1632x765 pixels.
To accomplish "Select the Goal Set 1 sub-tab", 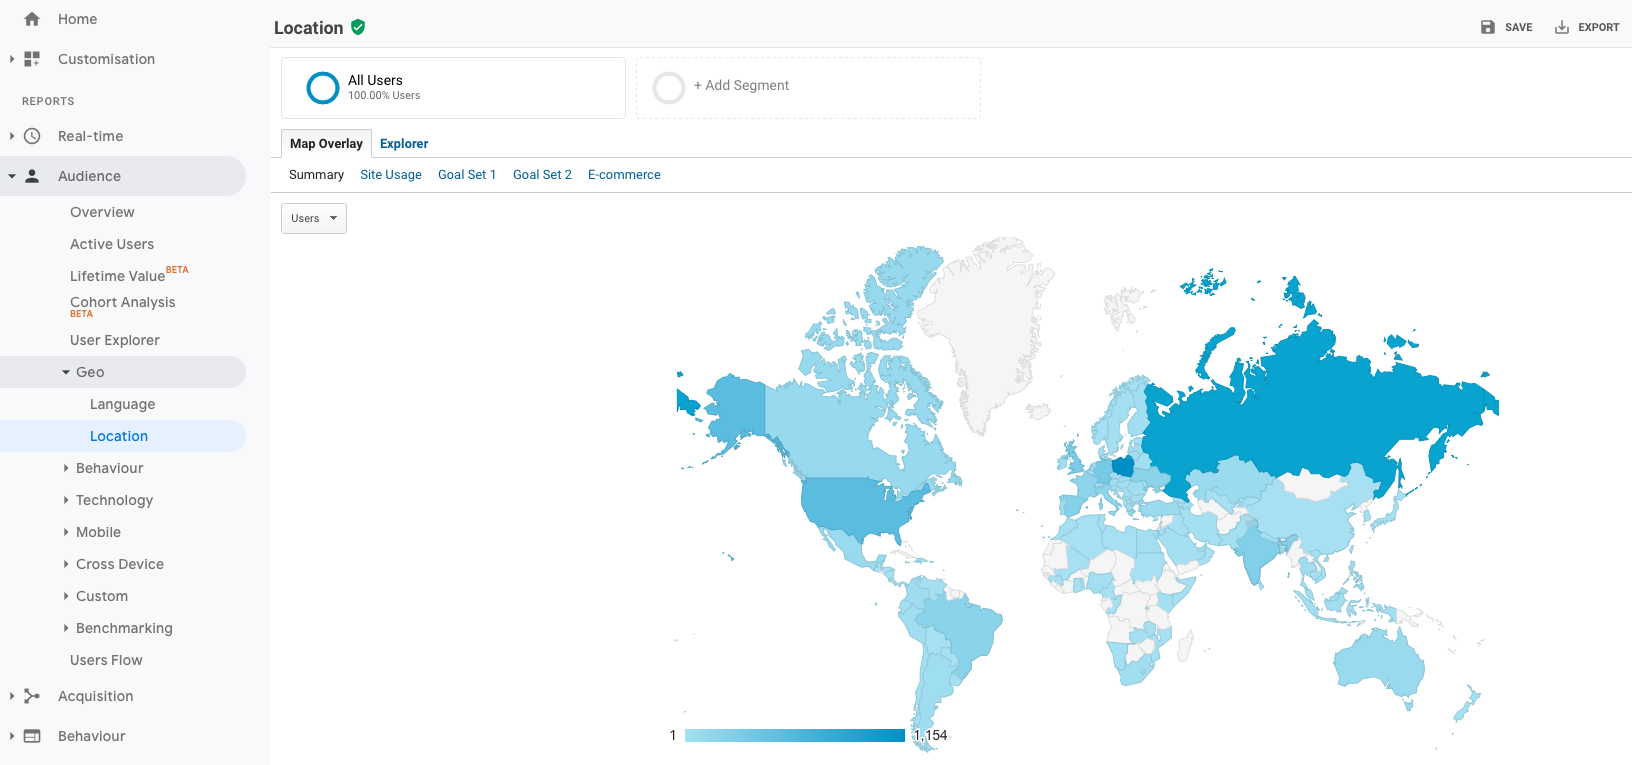I will click(x=467, y=175).
